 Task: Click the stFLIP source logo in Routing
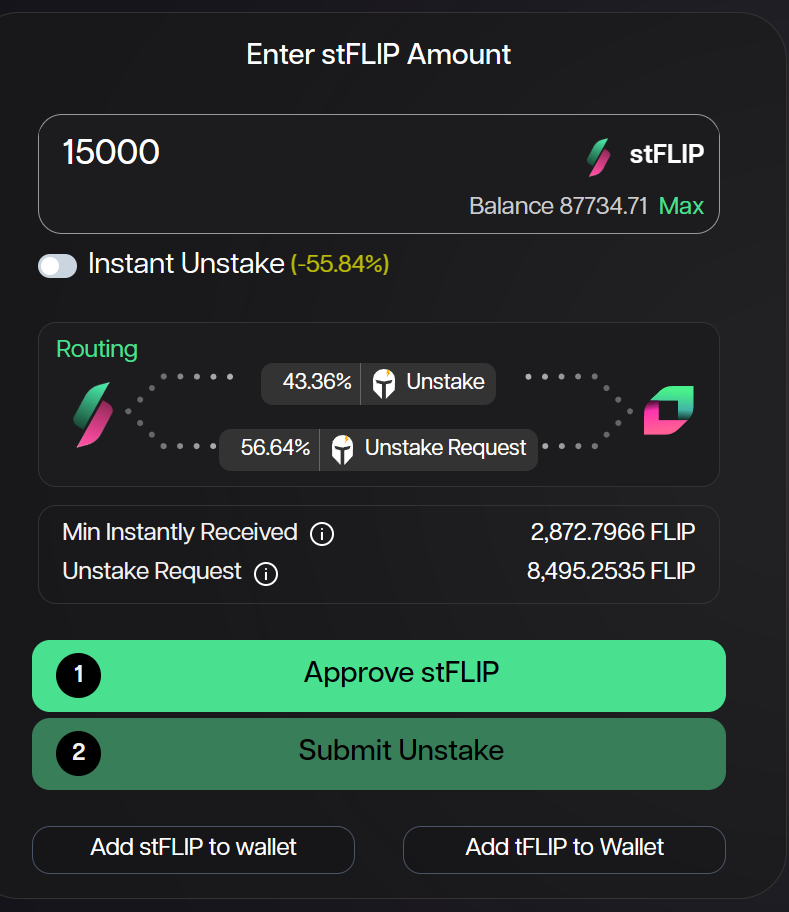pyautogui.click(x=93, y=414)
